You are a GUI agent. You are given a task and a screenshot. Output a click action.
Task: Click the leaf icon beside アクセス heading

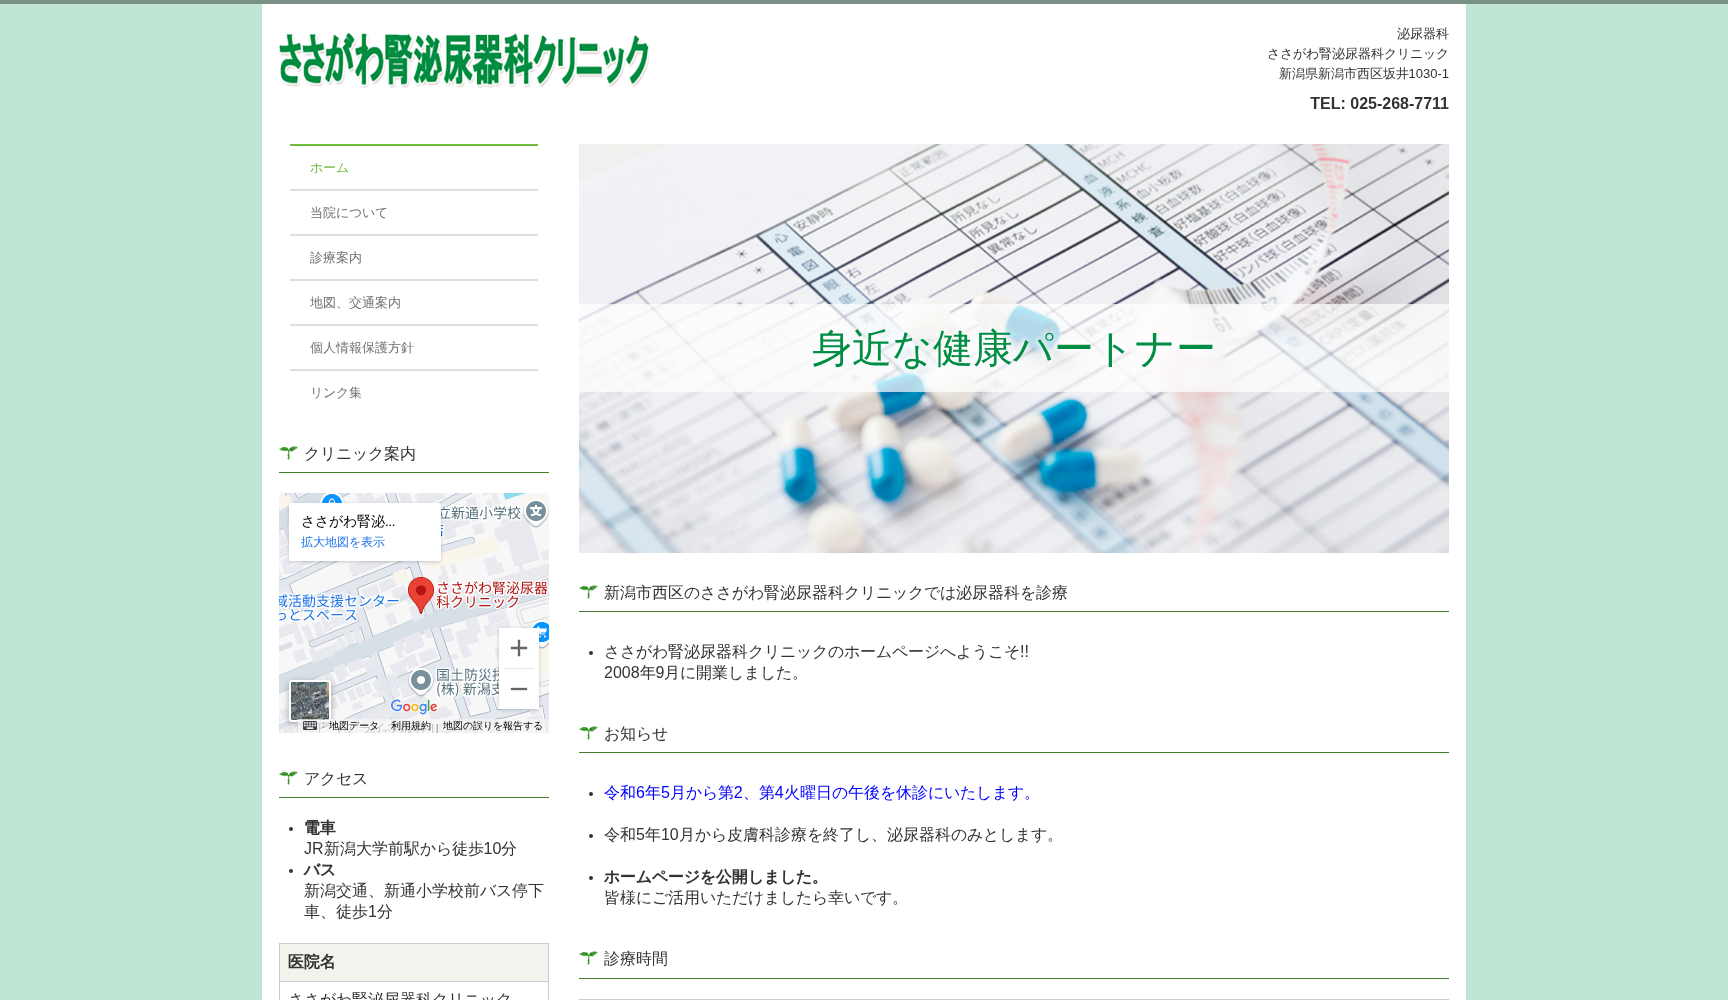(288, 777)
